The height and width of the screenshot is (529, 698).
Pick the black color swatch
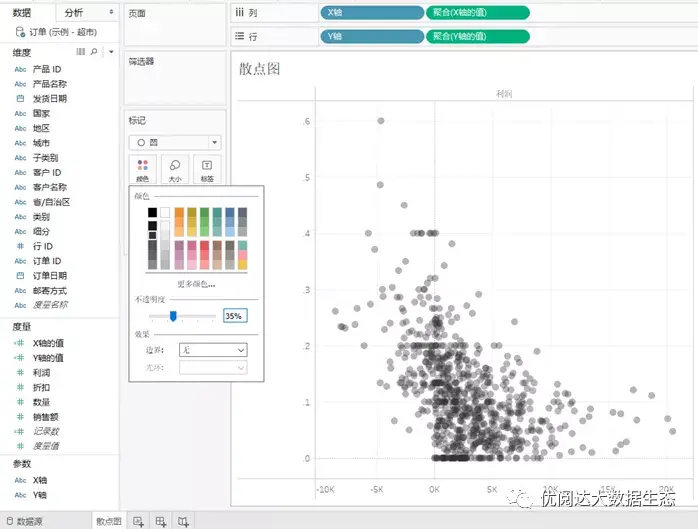coord(153,212)
